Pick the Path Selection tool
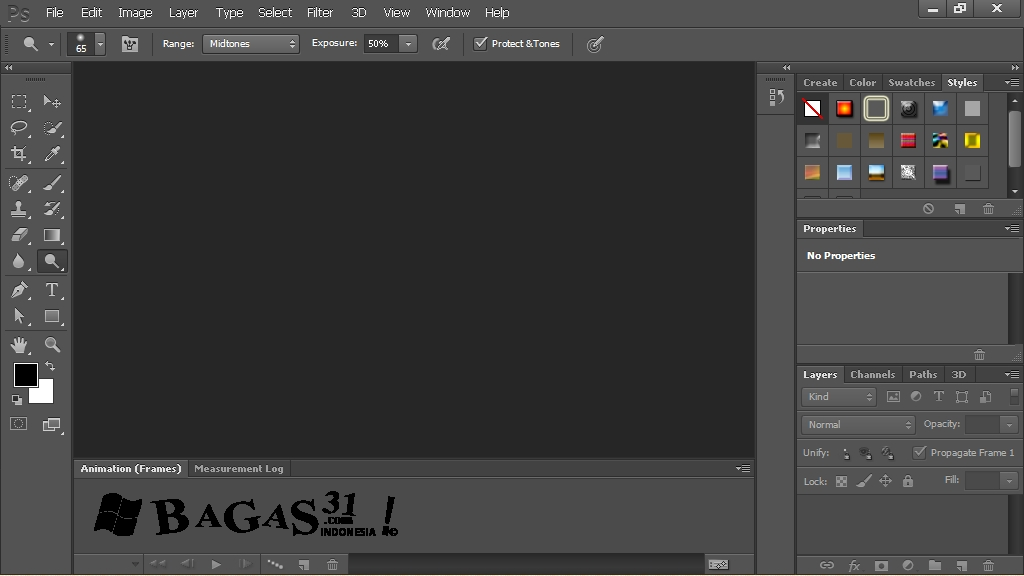Viewport: 1024px width, 576px height. coord(19,316)
